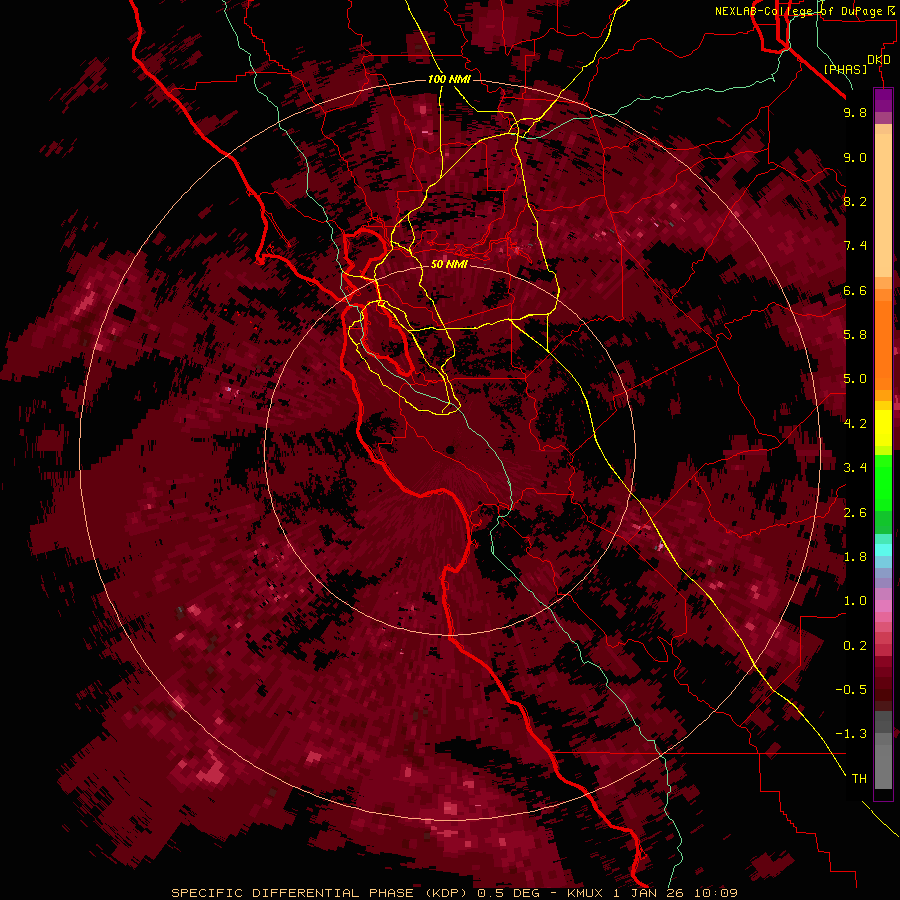Click the 1 JAN 26 date text
The height and width of the screenshot is (900, 900).
pyautogui.click(x=649, y=893)
